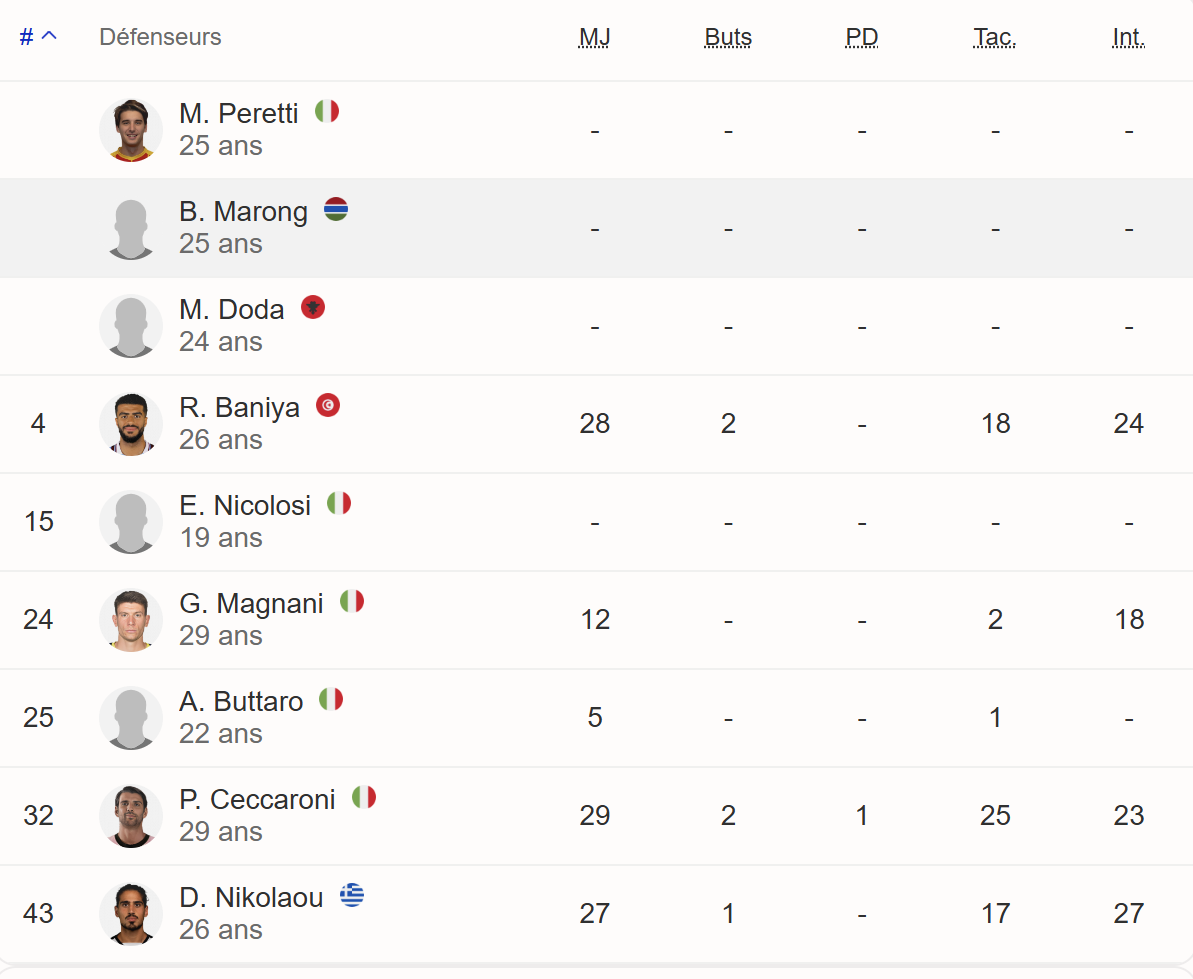Click Tunisia flag beside R. Baniya
This screenshot has height=979, width=1193.
coord(328,405)
